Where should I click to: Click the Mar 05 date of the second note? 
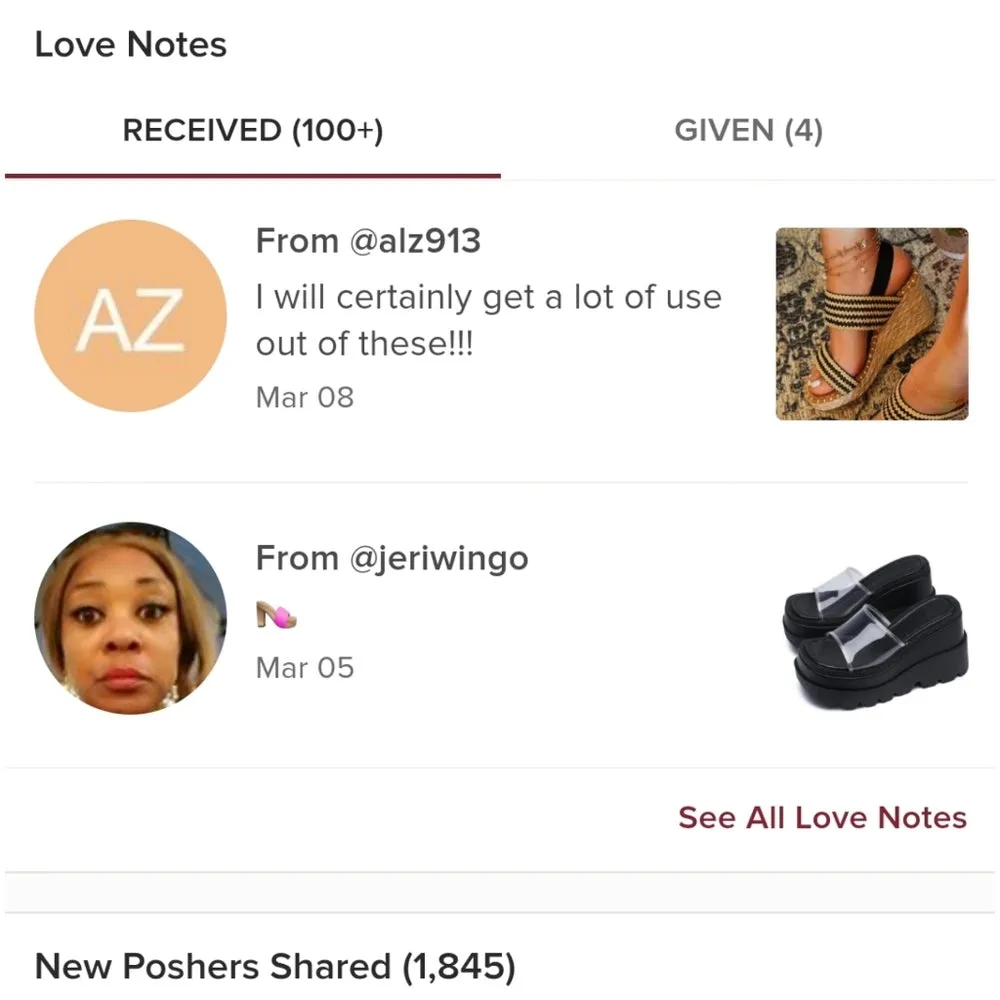305,668
